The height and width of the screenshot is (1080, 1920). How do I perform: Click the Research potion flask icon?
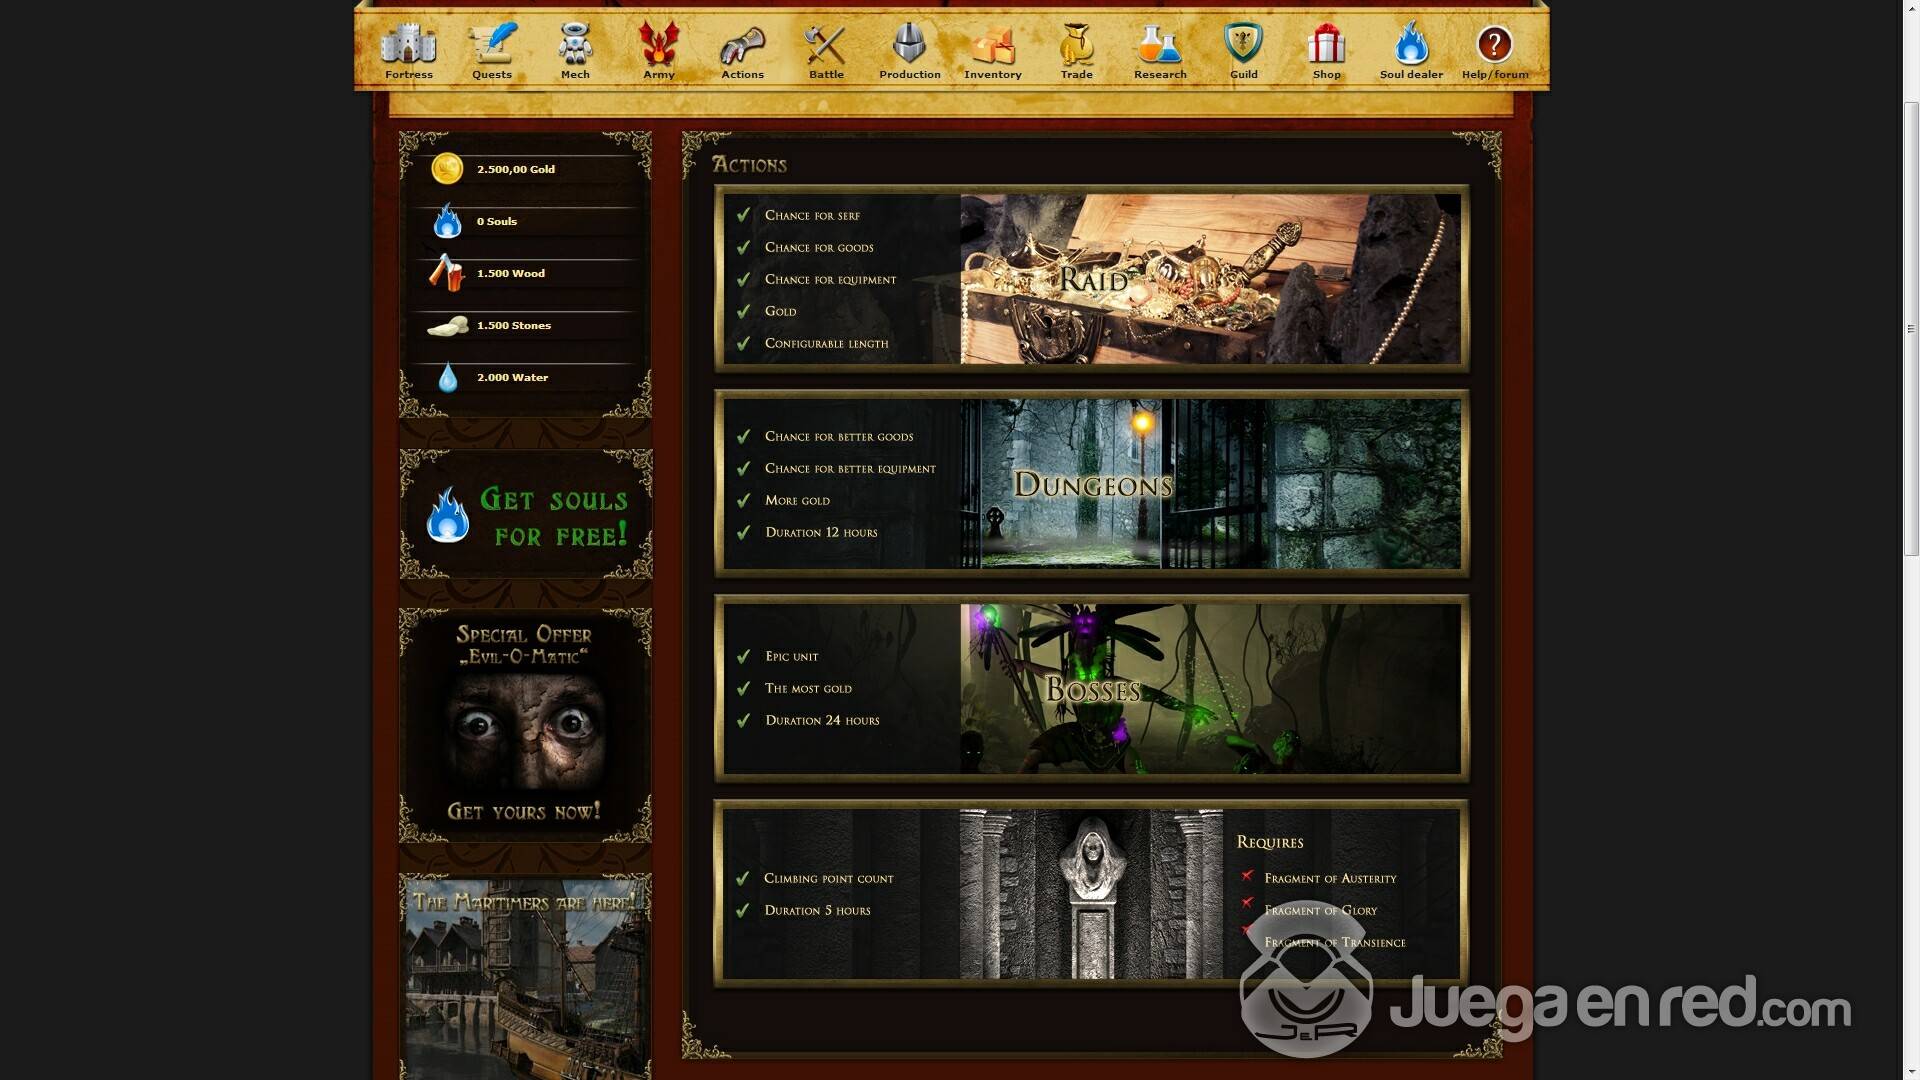click(1160, 46)
